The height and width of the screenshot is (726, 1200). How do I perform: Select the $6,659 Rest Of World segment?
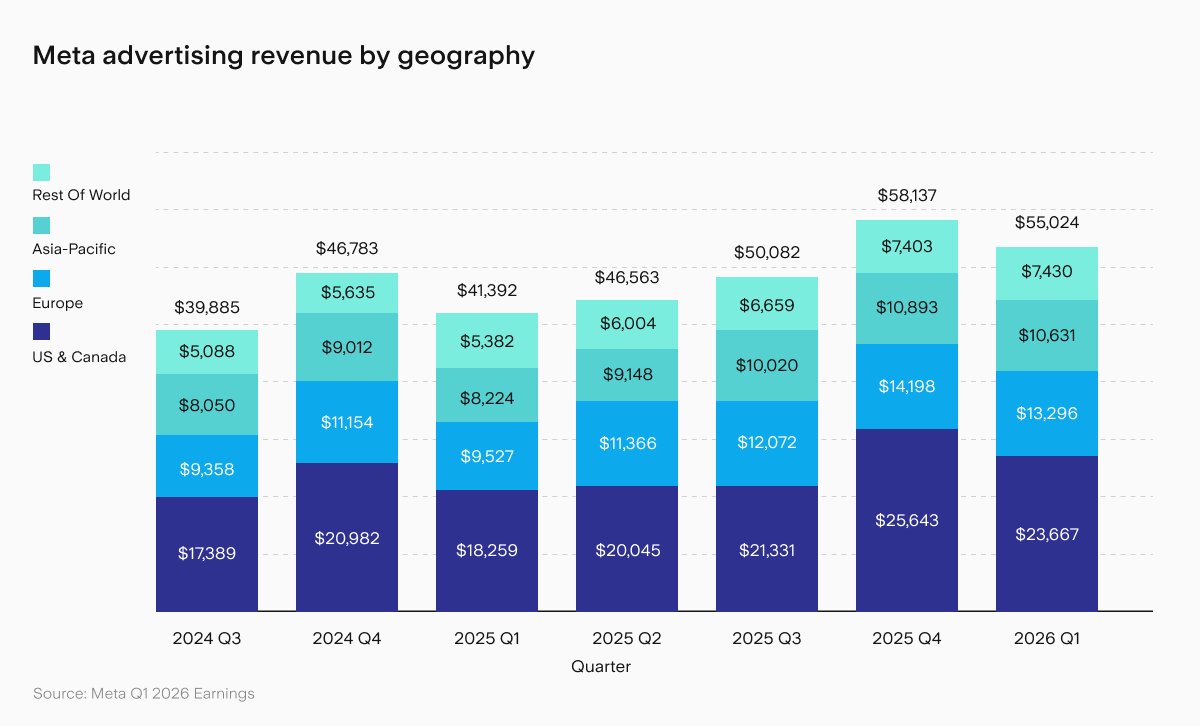767,303
